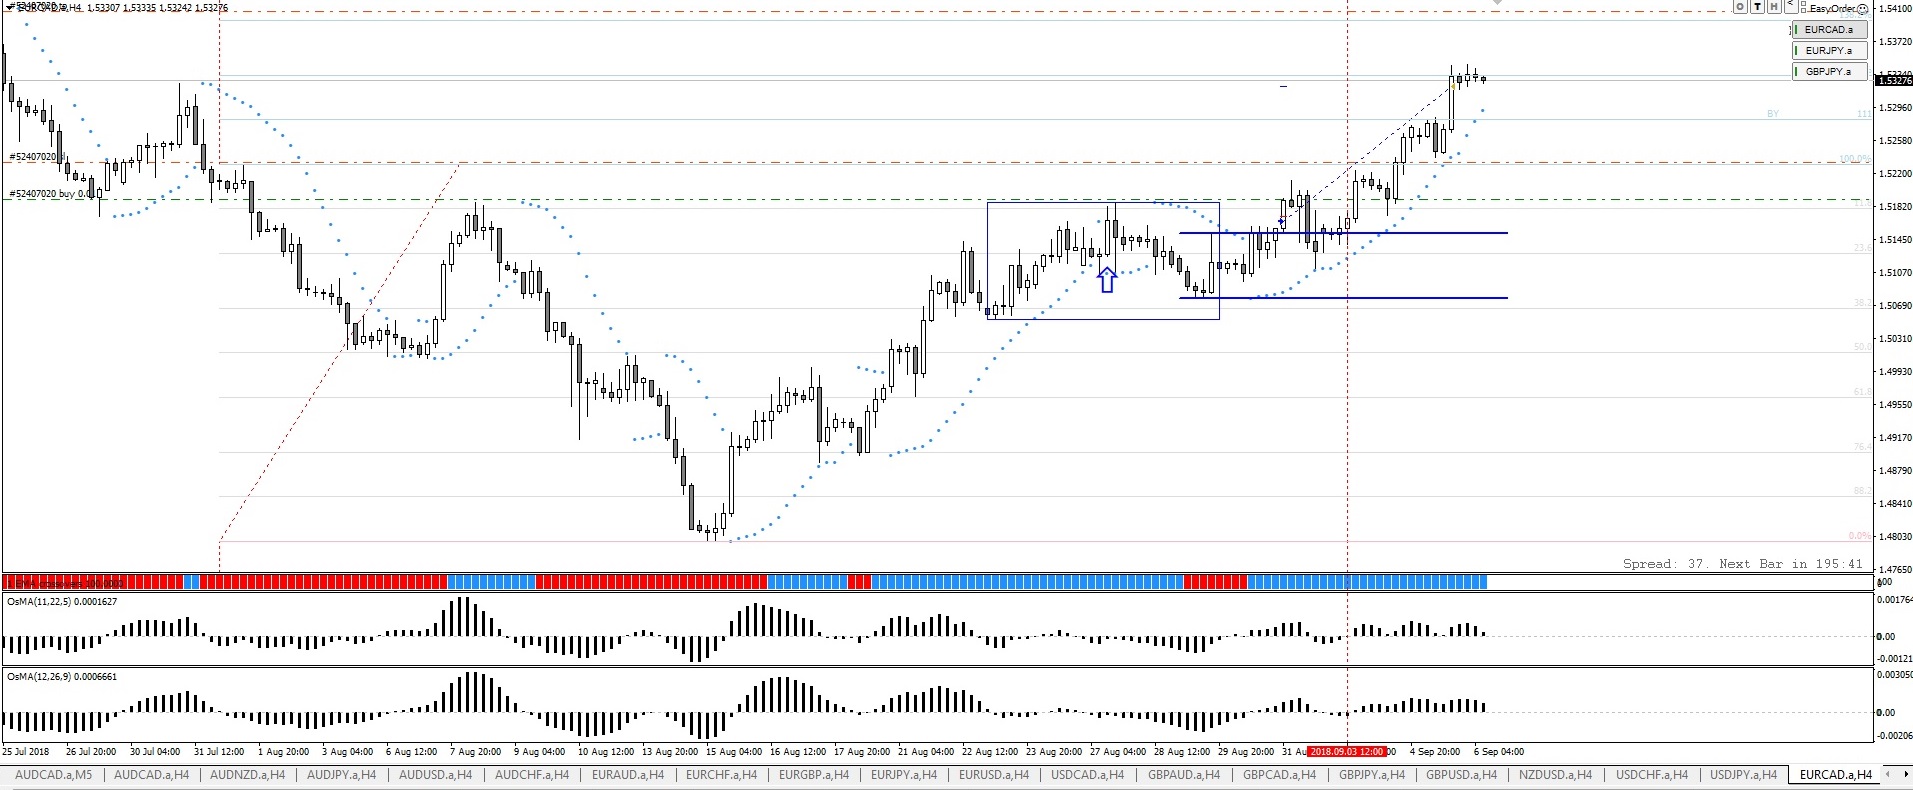Select the EURJPY.a symbol button
This screenshot has height=790, width=1913.
click(1829, 51)
